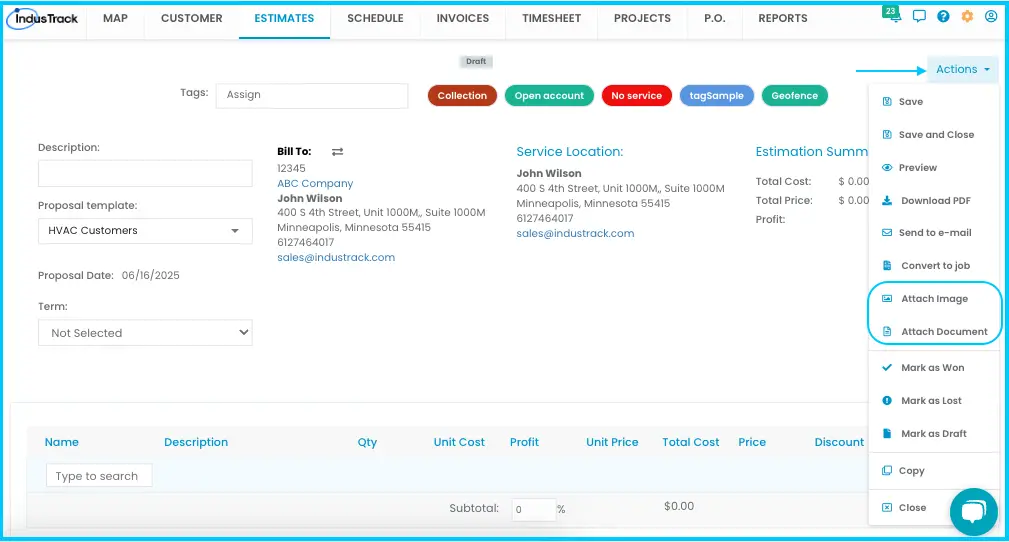The width and height of the screenshot is (1009, 542).
Task: Open the chat messages icon in header
Action: click(919, 17)
